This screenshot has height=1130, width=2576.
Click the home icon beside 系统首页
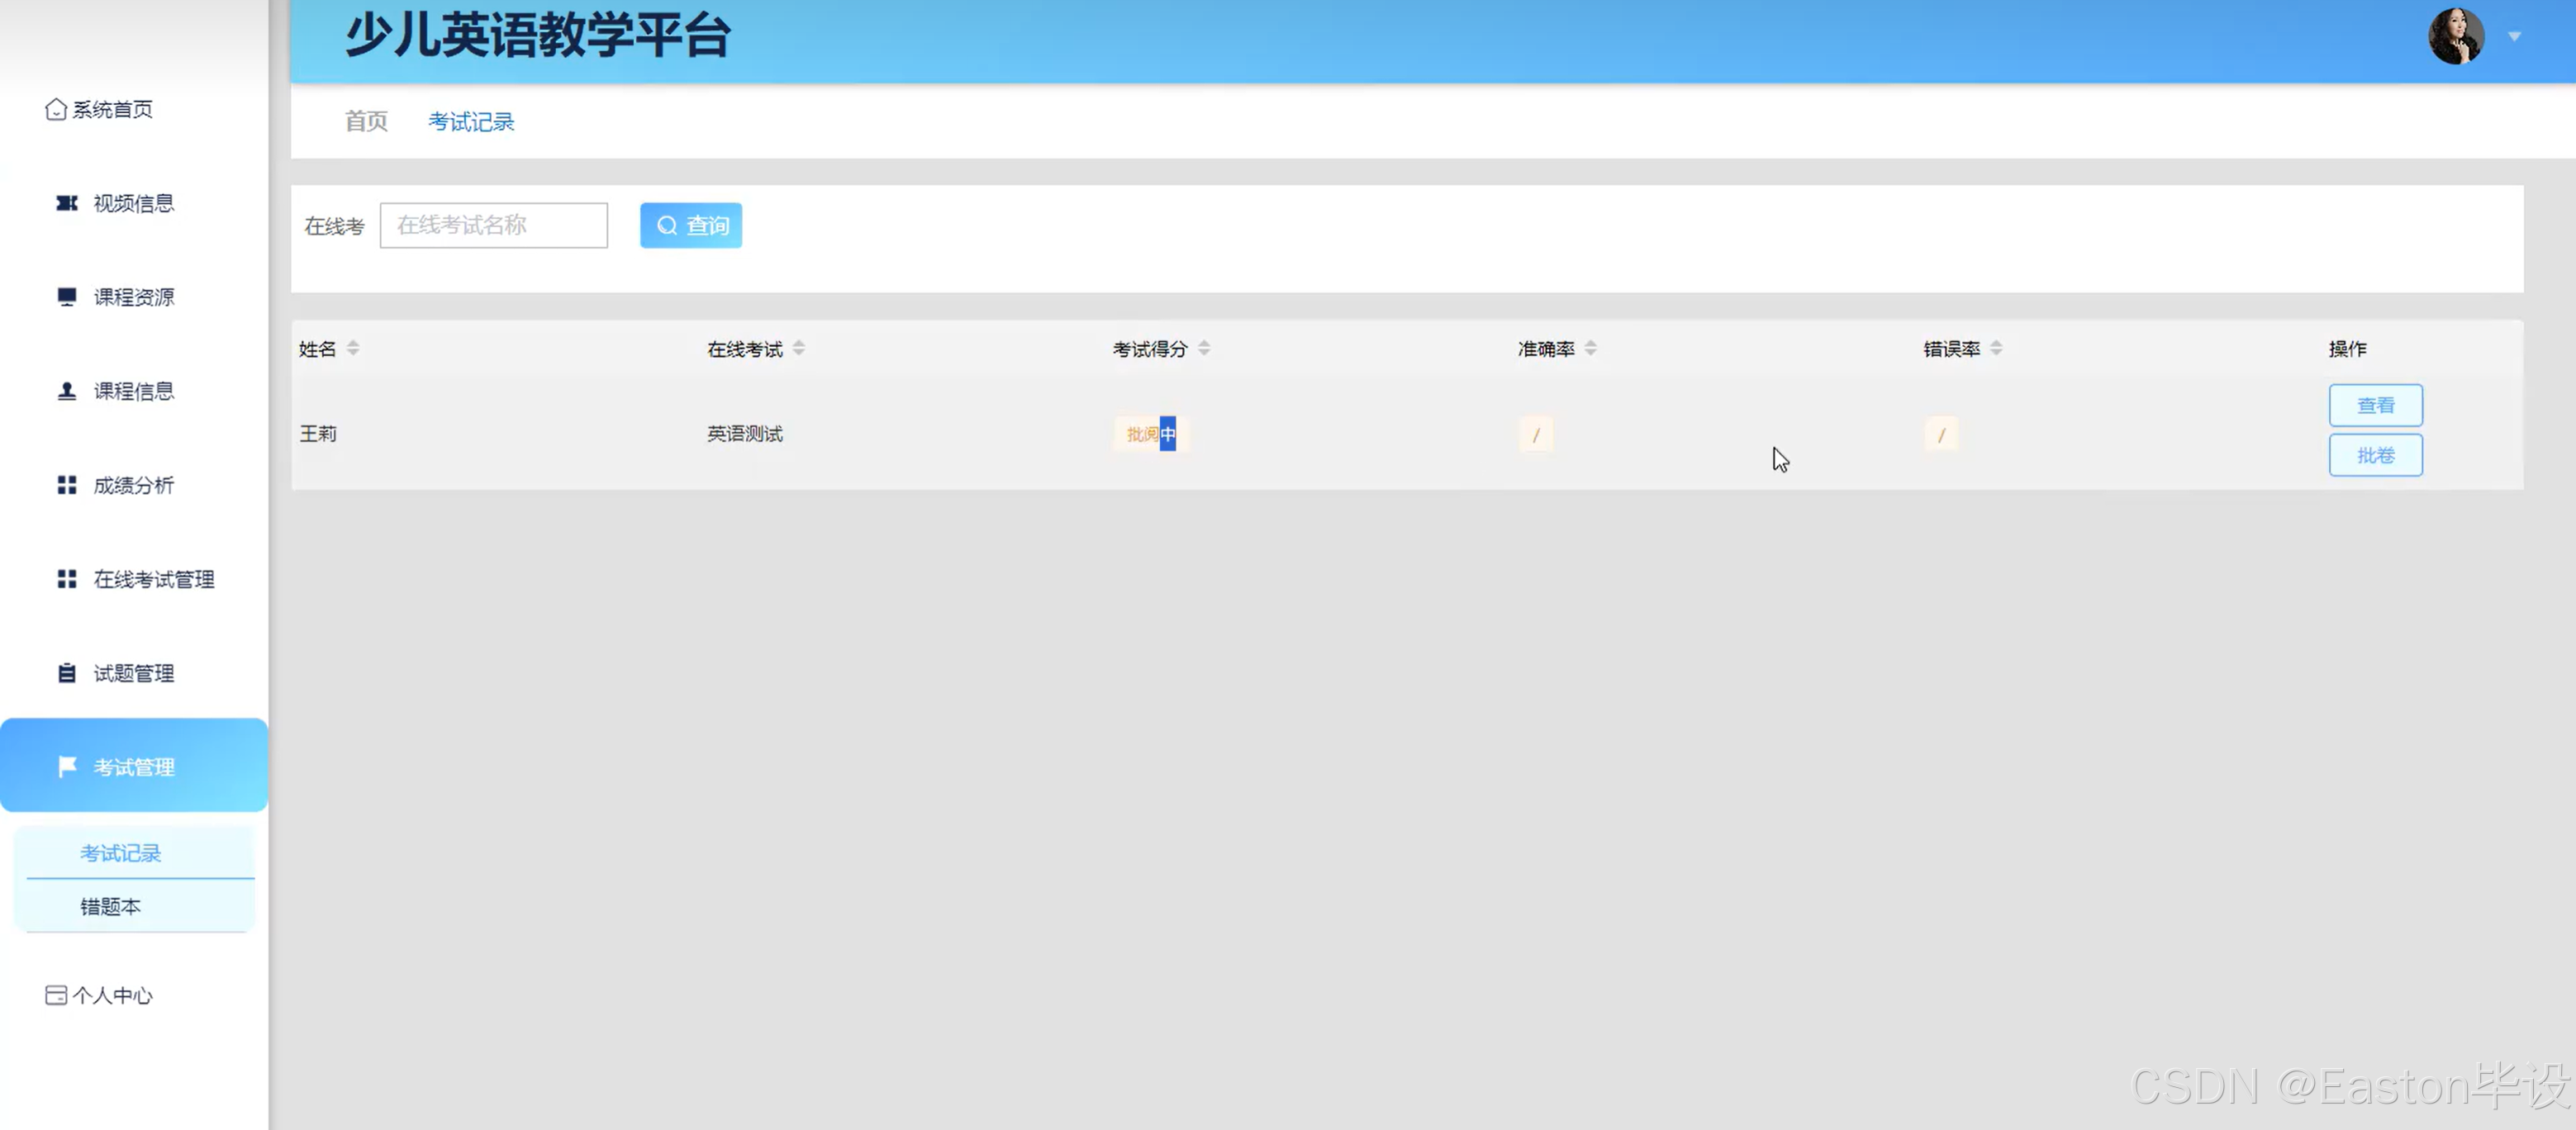56,109
